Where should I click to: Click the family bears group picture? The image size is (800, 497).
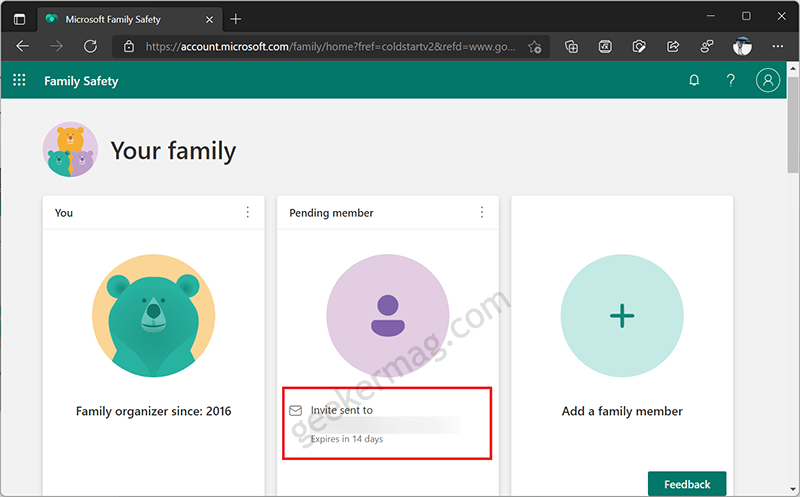70,150
